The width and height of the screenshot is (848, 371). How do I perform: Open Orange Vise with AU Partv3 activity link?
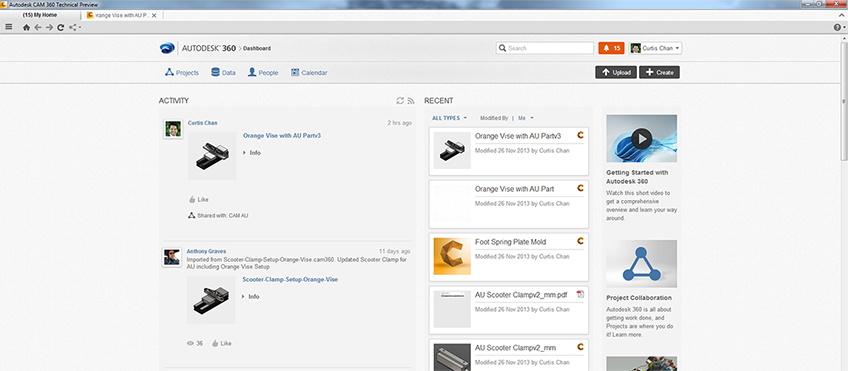282,136
